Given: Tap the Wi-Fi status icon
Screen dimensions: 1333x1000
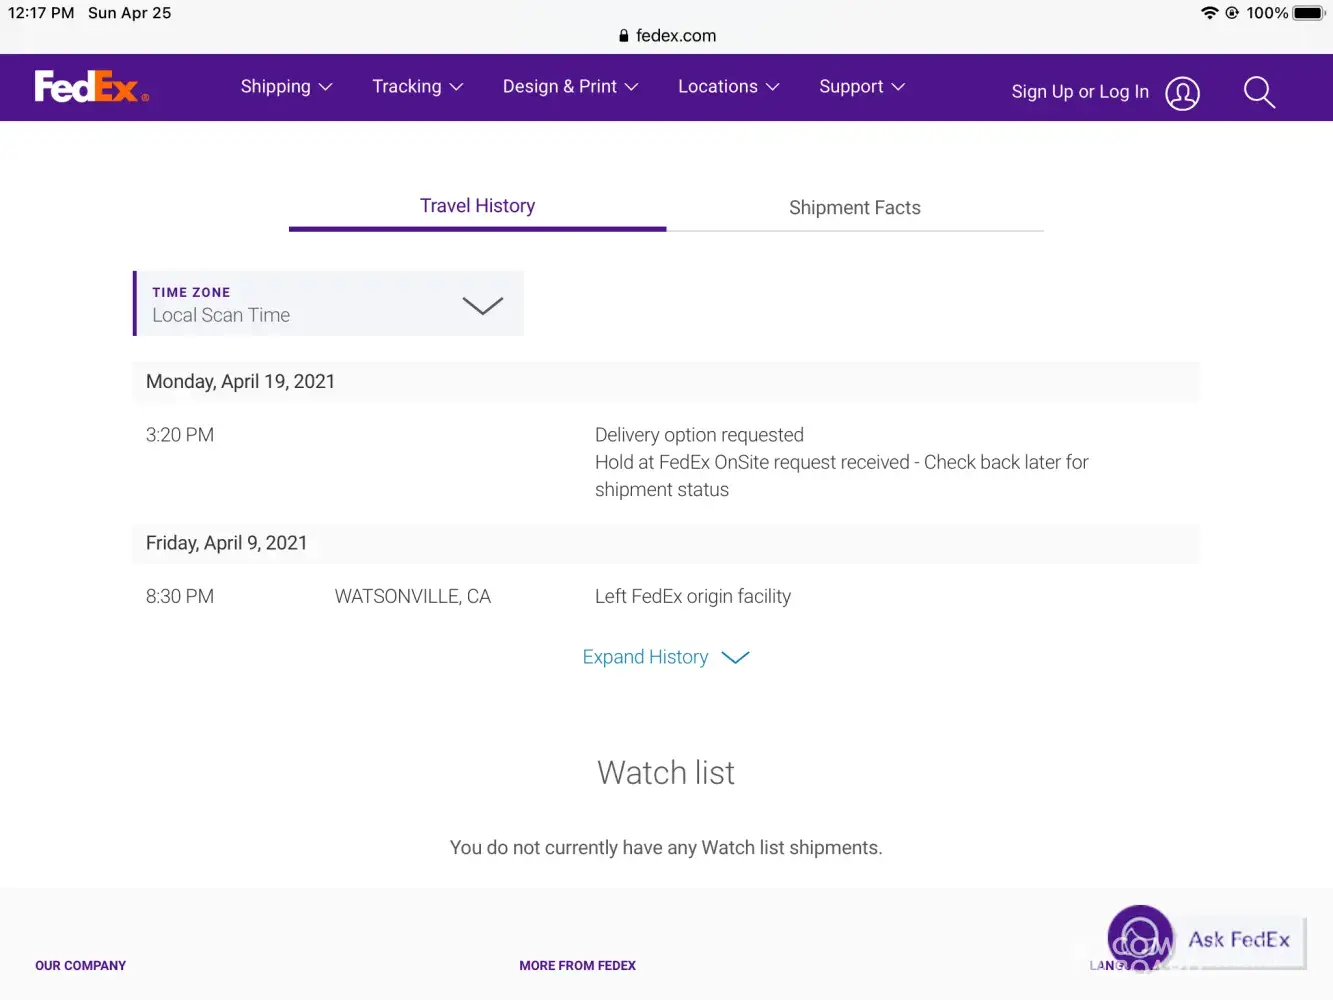Looking at the screenshot, I should tap(1209, 13).
